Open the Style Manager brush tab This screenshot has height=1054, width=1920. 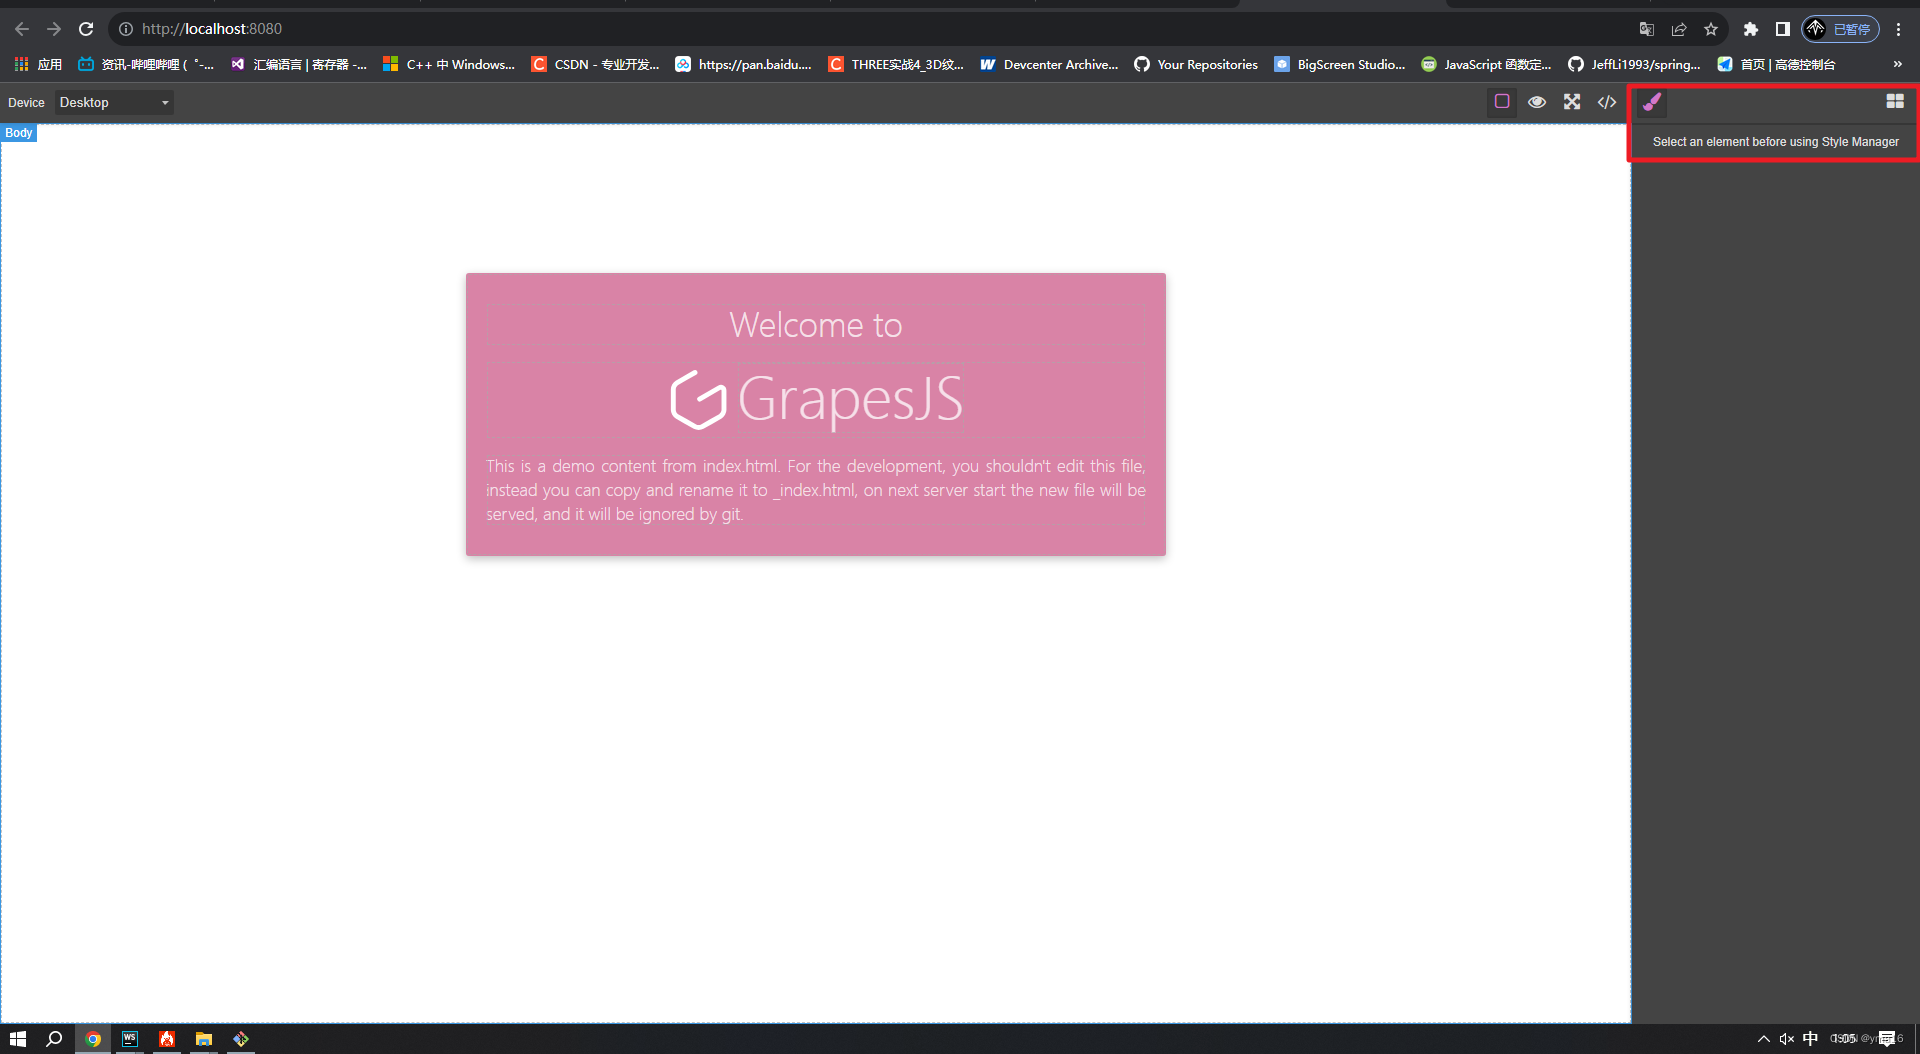(1652, 102)
